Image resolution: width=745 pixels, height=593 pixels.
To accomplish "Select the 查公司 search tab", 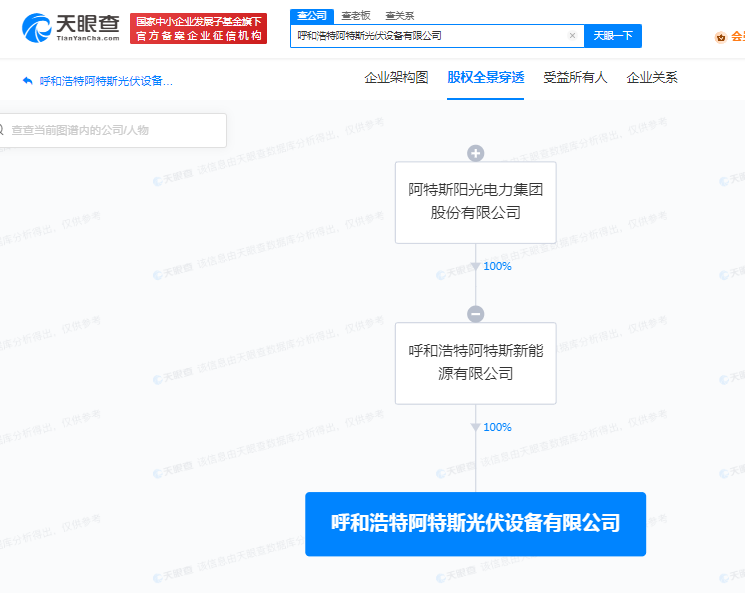I will (x=312, y=15).
